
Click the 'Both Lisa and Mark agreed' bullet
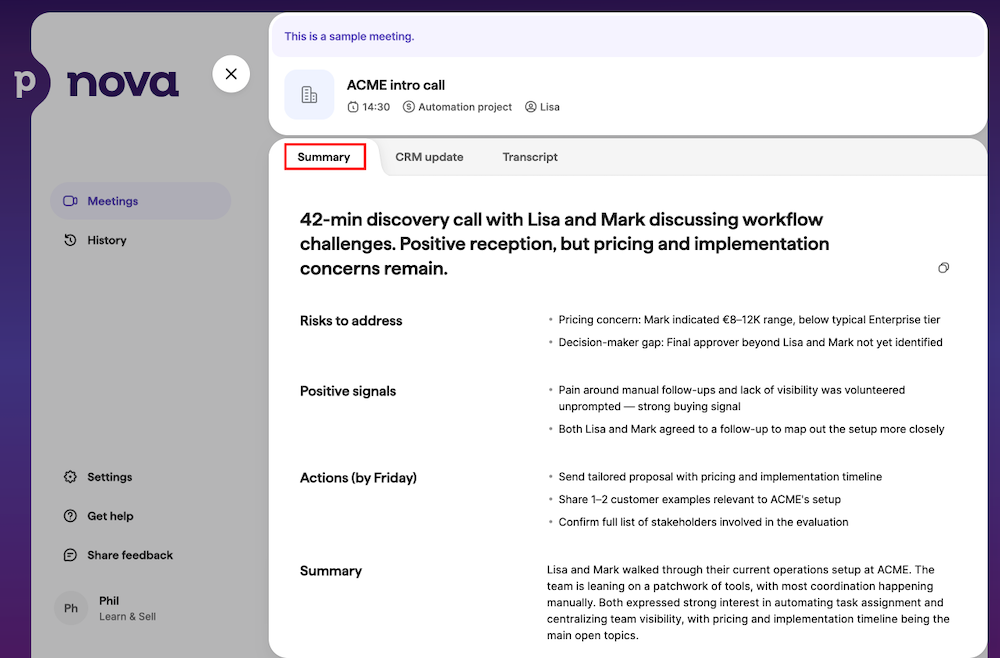[751, 429]
